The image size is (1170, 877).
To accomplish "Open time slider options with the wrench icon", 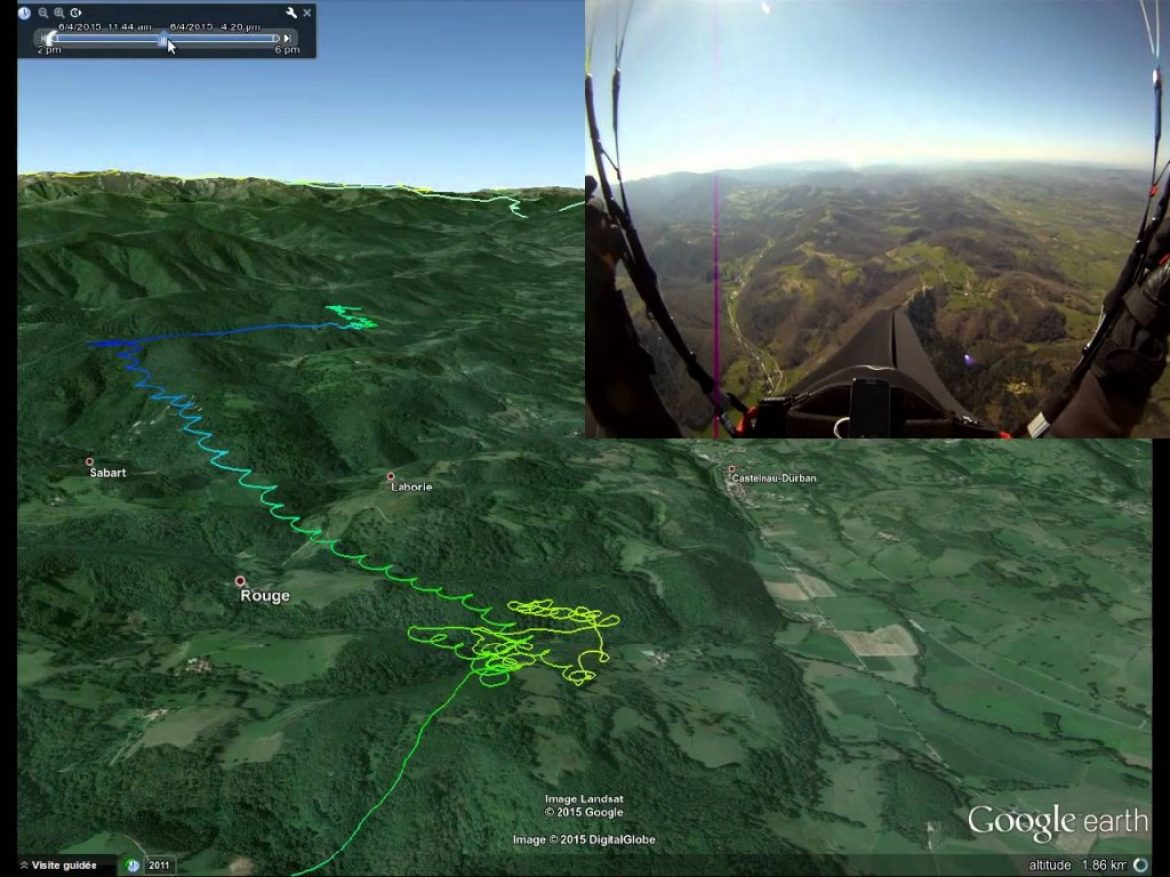I will (291, 13).
